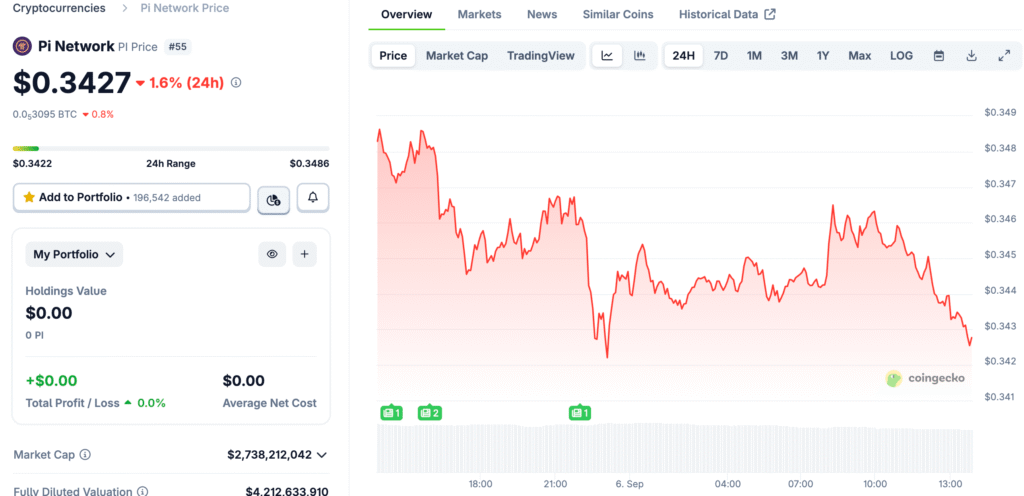This screenshot has height=496, width=1024.
Task: Click the Average Net Cost label
Action: (x=270, y=403)
